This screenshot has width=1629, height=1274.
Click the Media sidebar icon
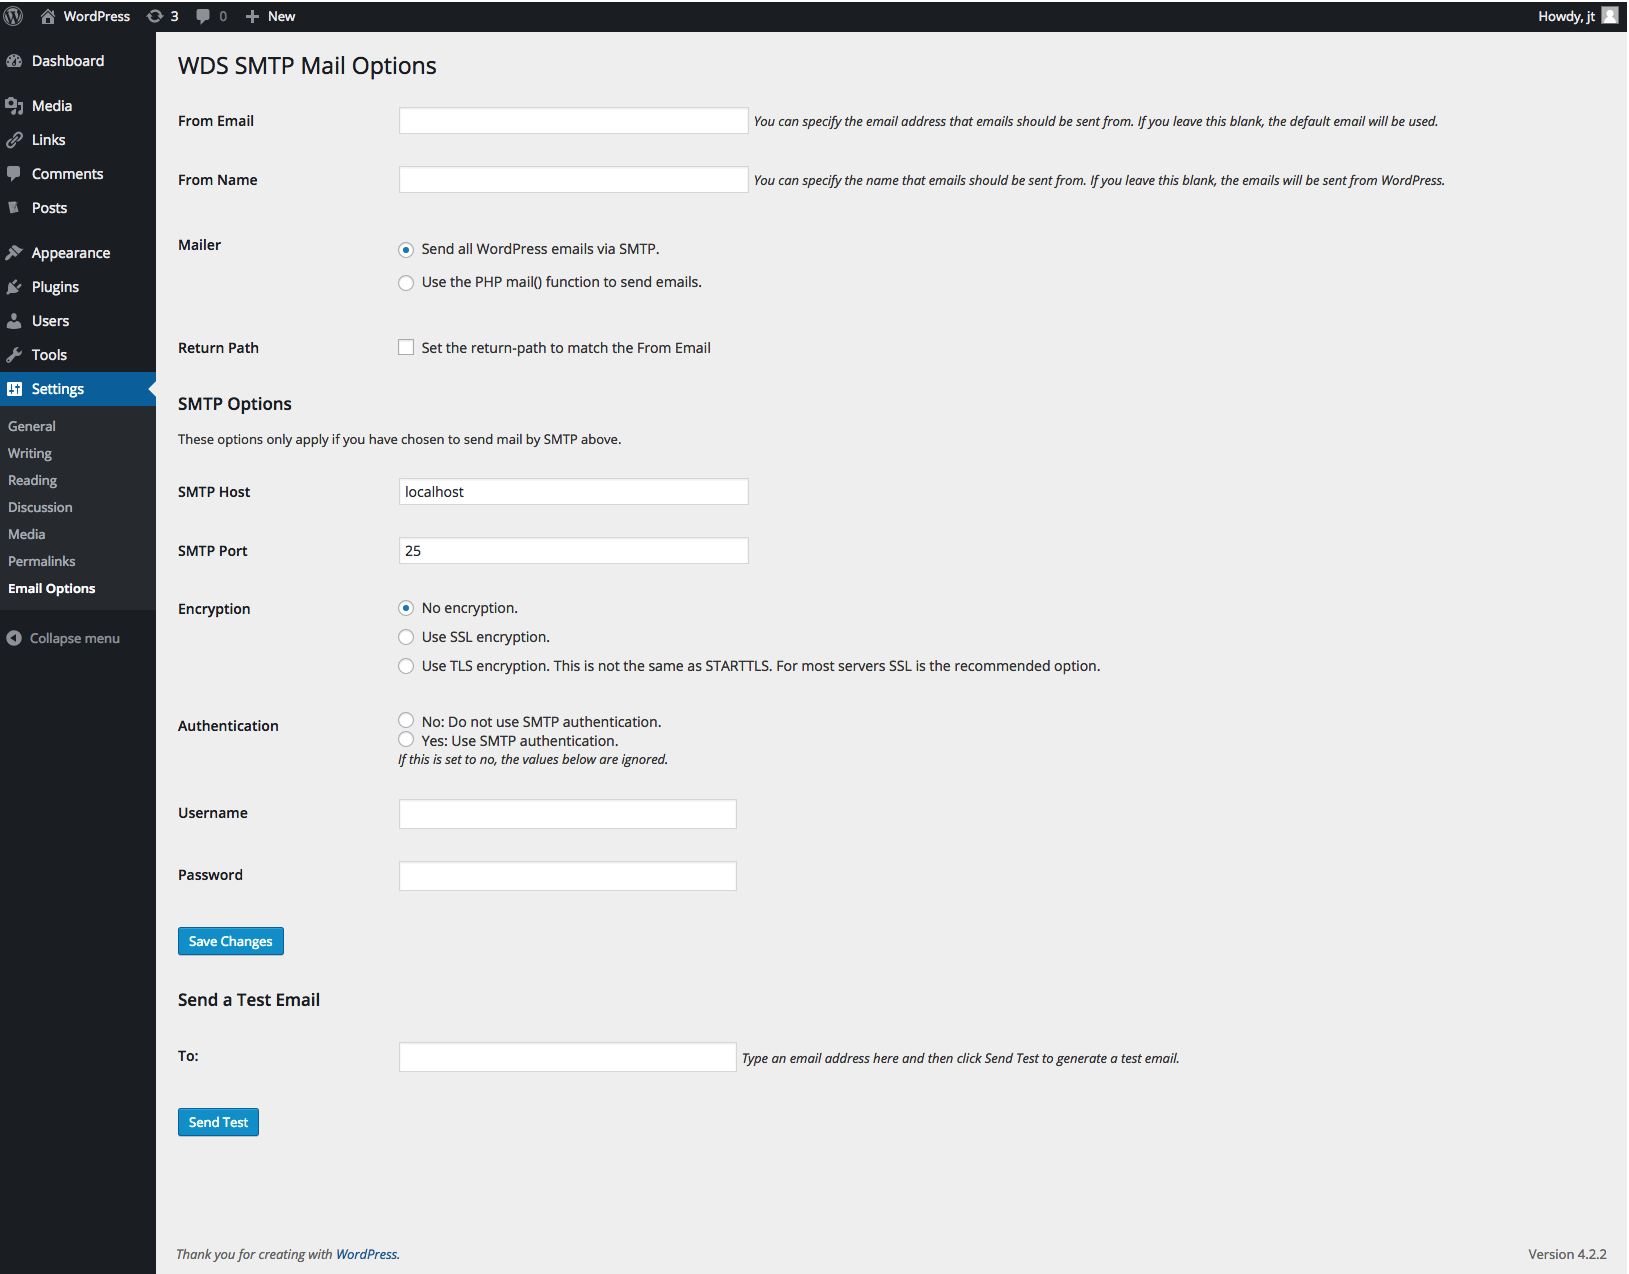(14, 106)
